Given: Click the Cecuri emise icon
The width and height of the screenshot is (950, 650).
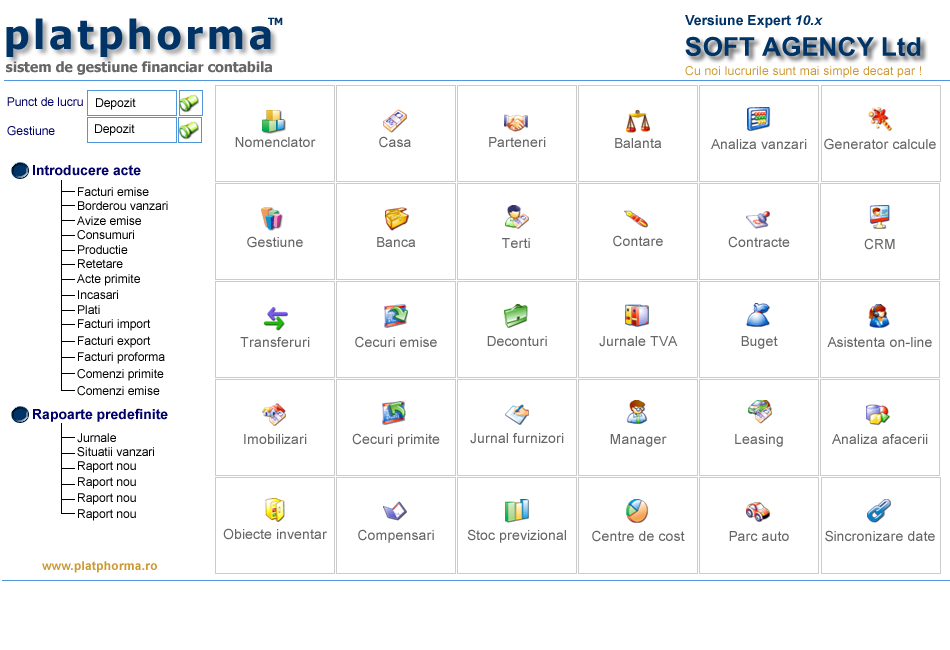Looking at the screenshot, I should point(396,316).
